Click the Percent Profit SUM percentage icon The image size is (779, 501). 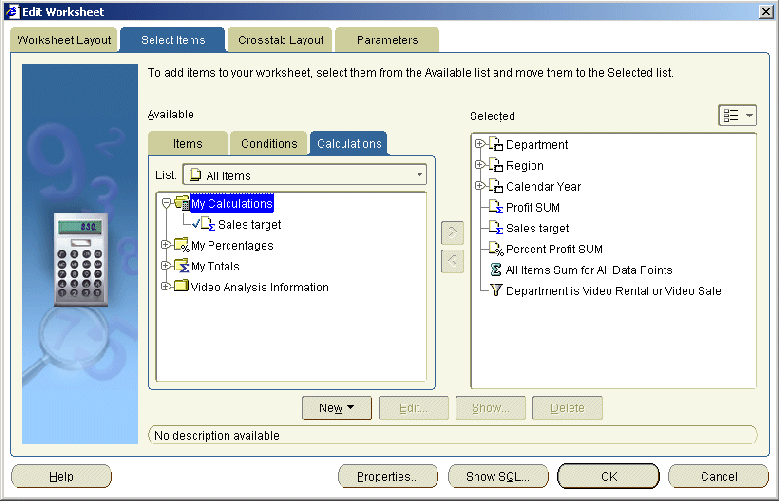[x=496, y=249]
